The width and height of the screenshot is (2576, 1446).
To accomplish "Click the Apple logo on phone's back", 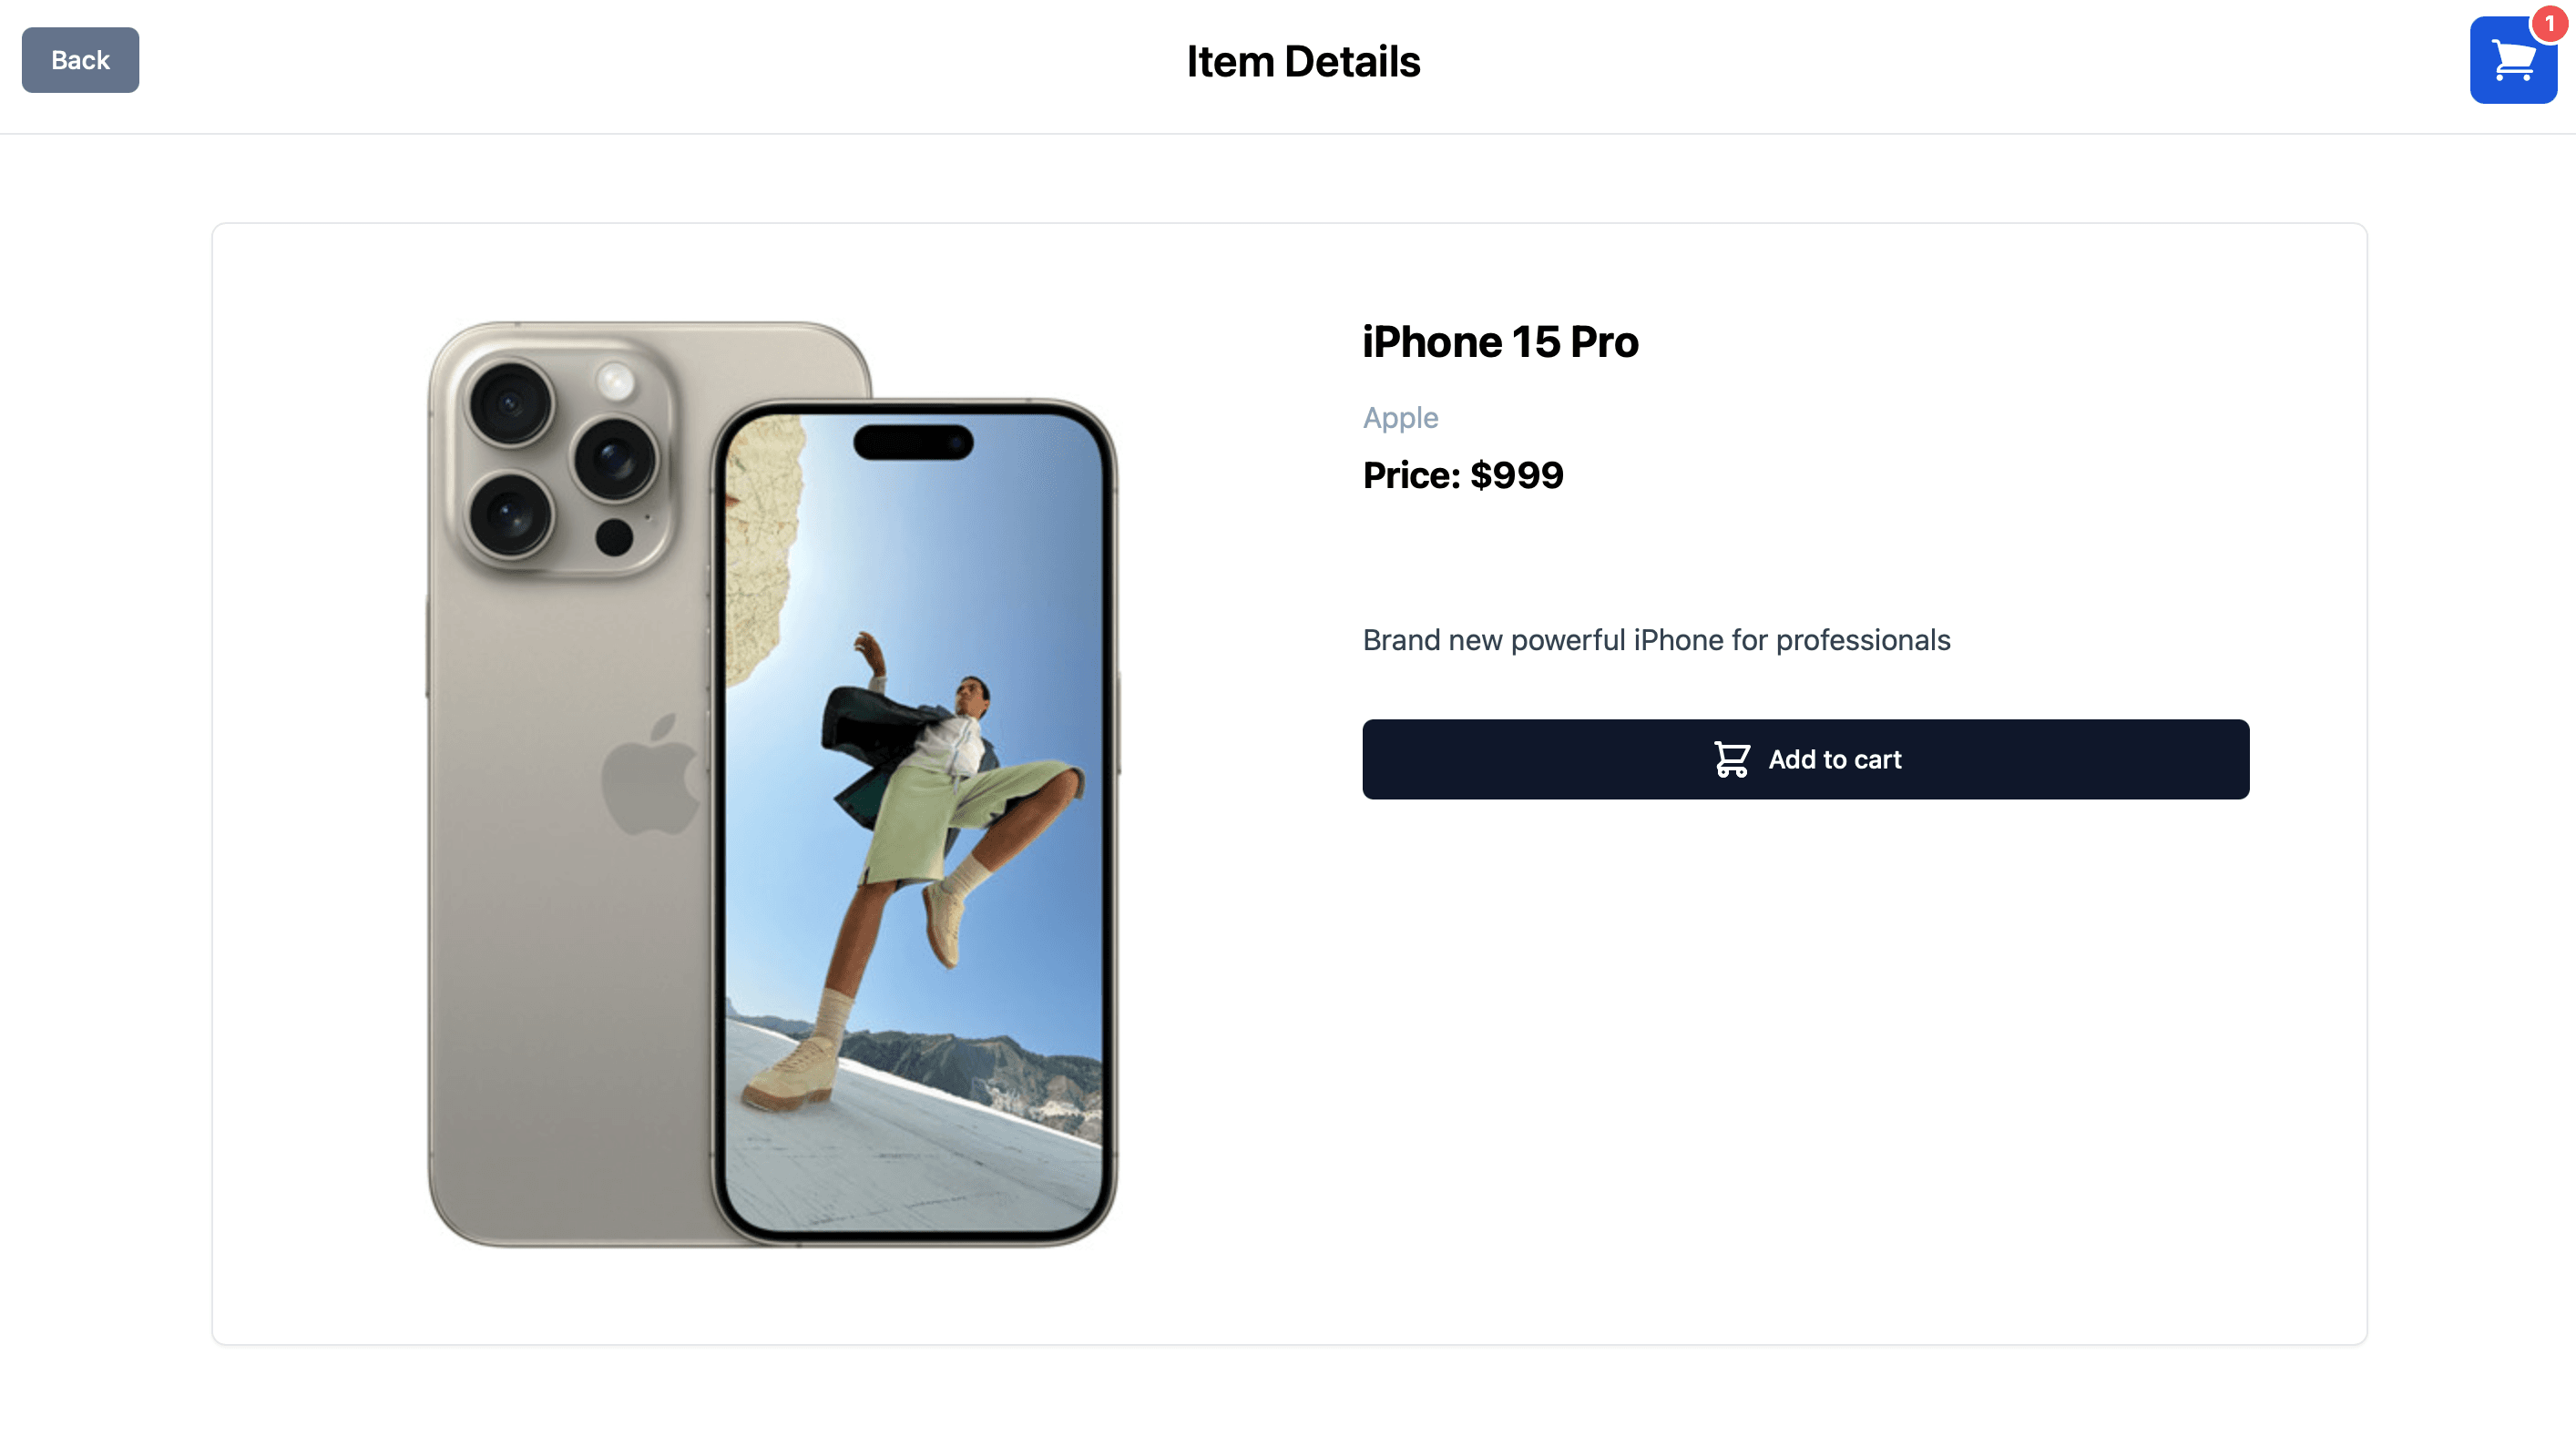I will [x=651, y=774].
